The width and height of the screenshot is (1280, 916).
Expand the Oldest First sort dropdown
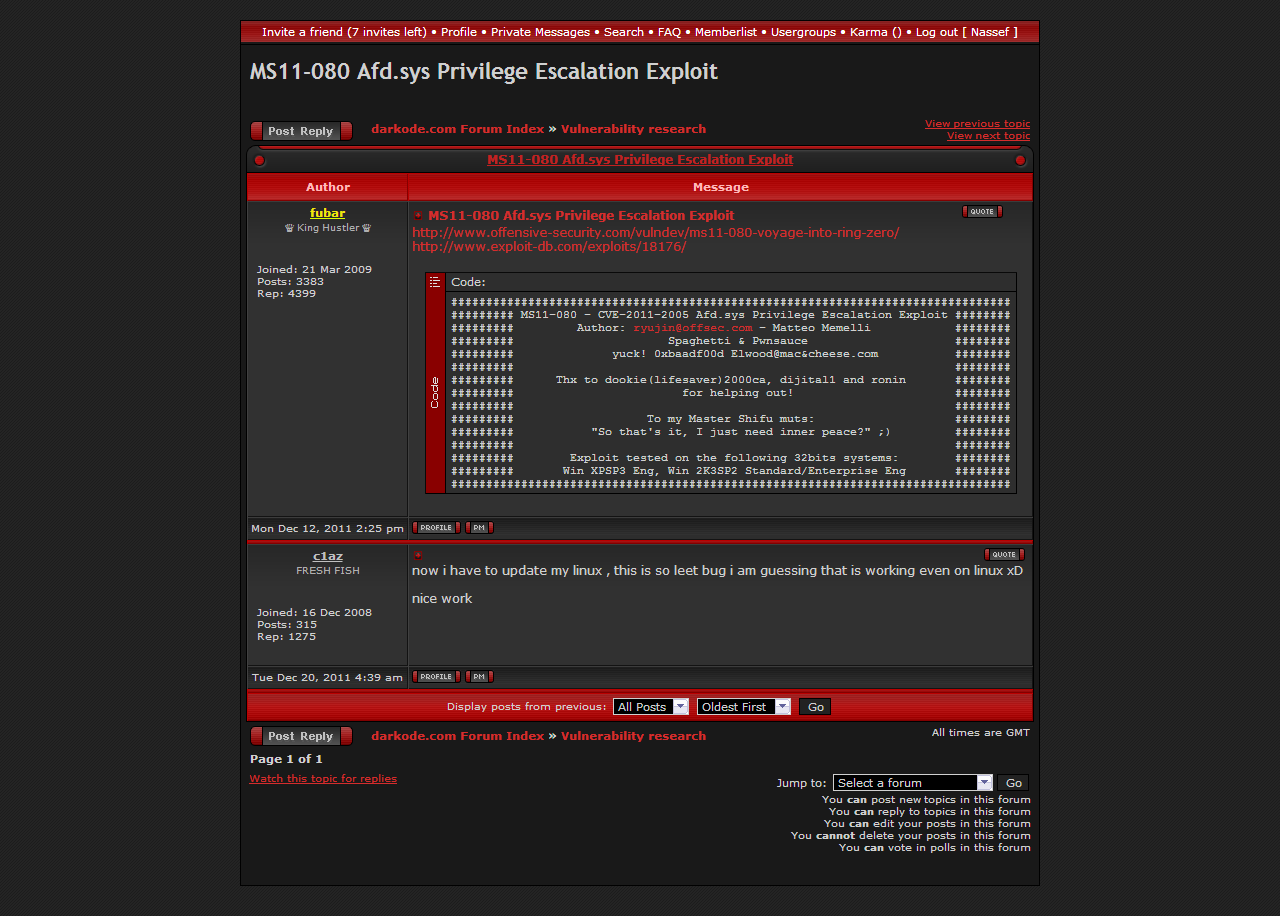743,707
